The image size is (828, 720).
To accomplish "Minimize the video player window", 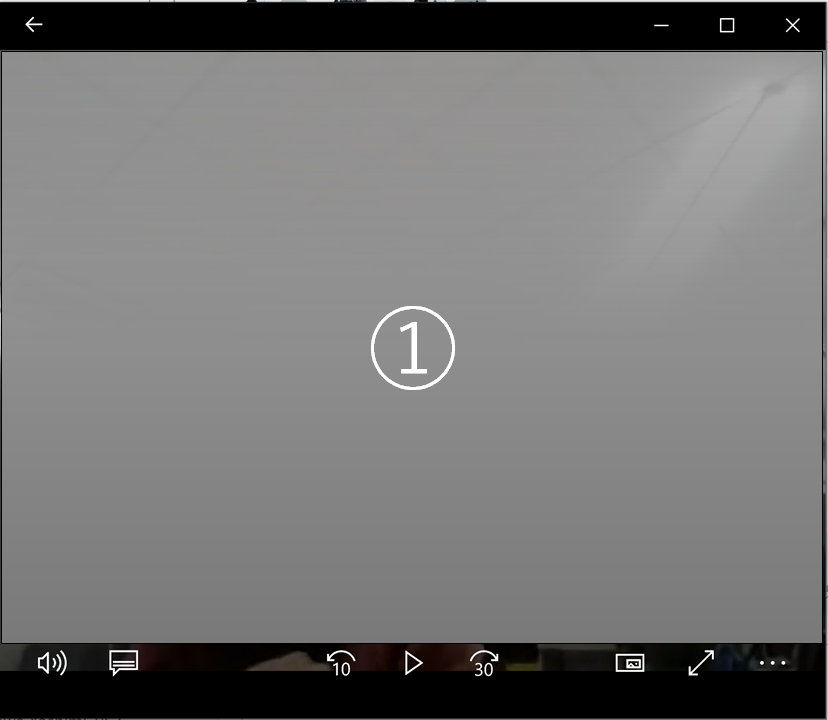I will (661, 25).
